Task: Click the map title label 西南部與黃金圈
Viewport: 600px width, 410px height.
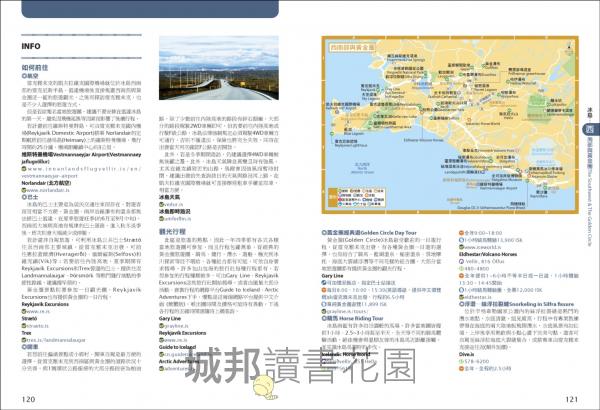Action: point(352,47)
